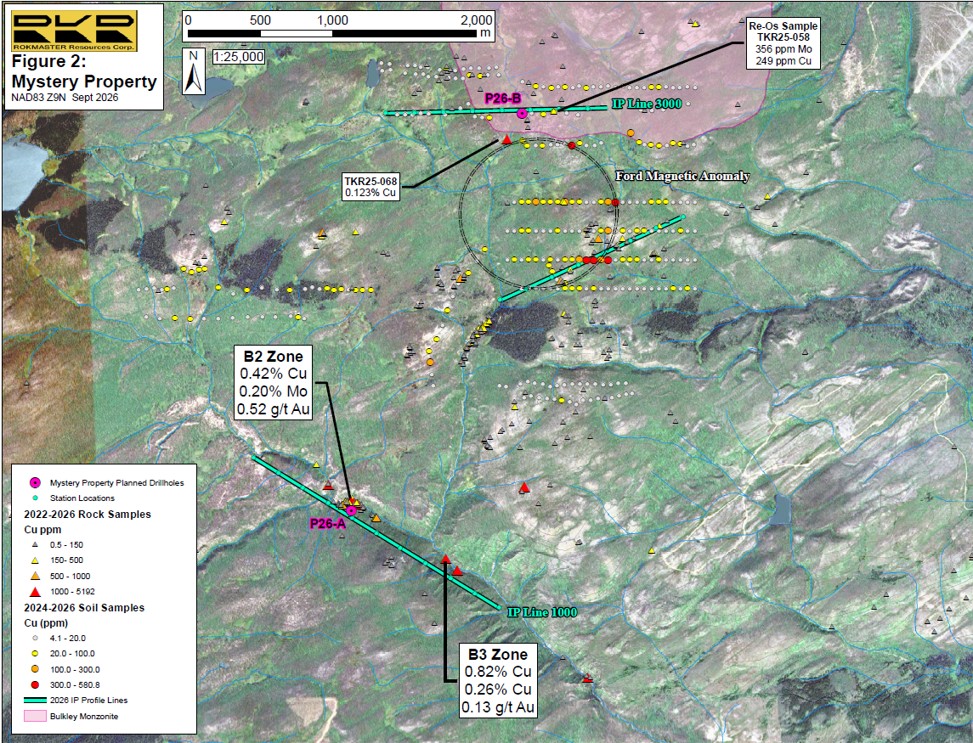Open the B3 Zone callout box
The height and width of the screenshot is (743, 973).
[x=498, y=680]
